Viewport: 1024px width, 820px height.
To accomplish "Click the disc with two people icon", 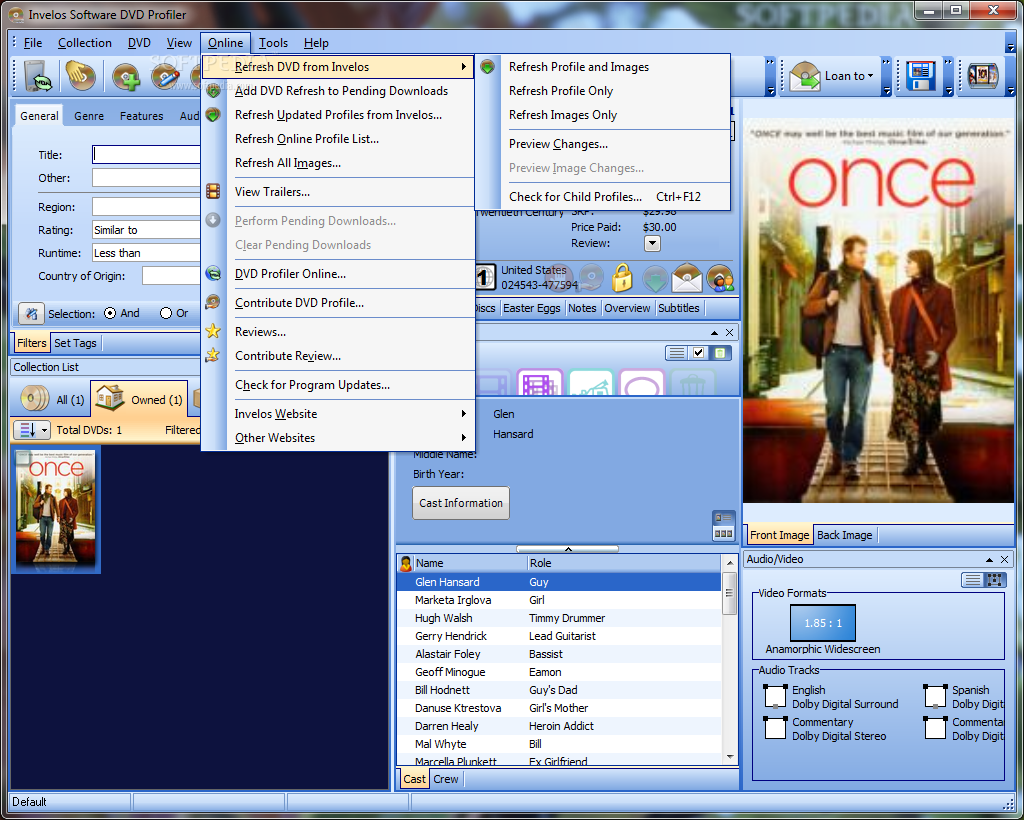I will click(720, 278).
